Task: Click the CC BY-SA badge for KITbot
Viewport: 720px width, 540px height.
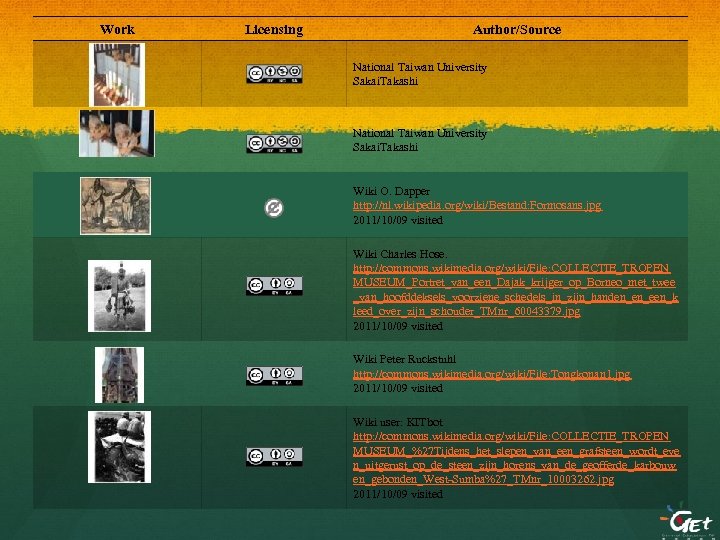Action: (274, 456)
